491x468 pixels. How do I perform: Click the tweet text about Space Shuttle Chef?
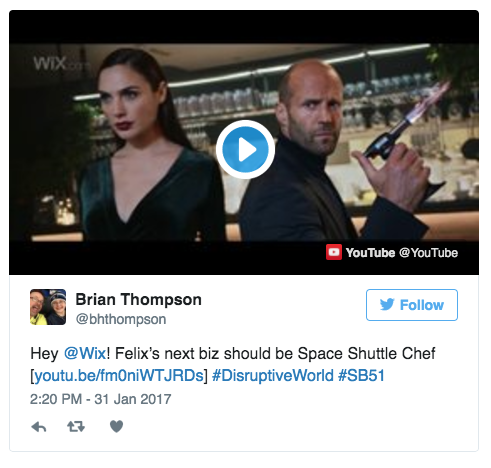point(233,364)
